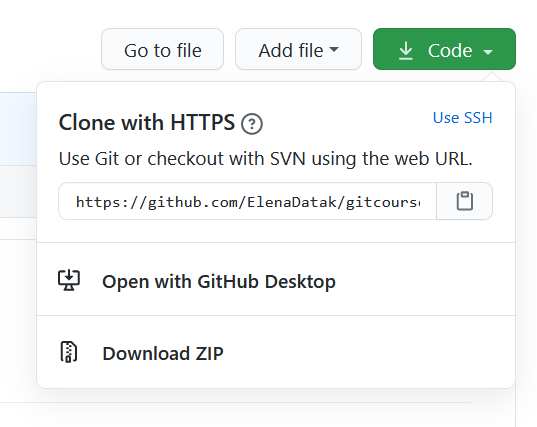Switch to Use SSH link
537x427 pixels.
tap(463, 118)
